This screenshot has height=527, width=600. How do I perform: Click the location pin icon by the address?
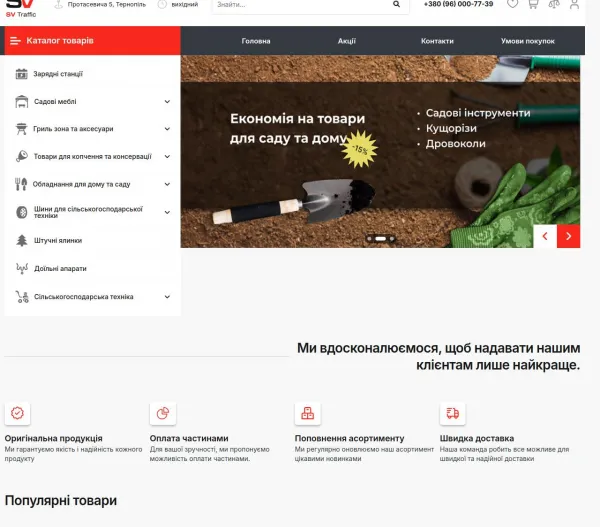click(58, 5)
